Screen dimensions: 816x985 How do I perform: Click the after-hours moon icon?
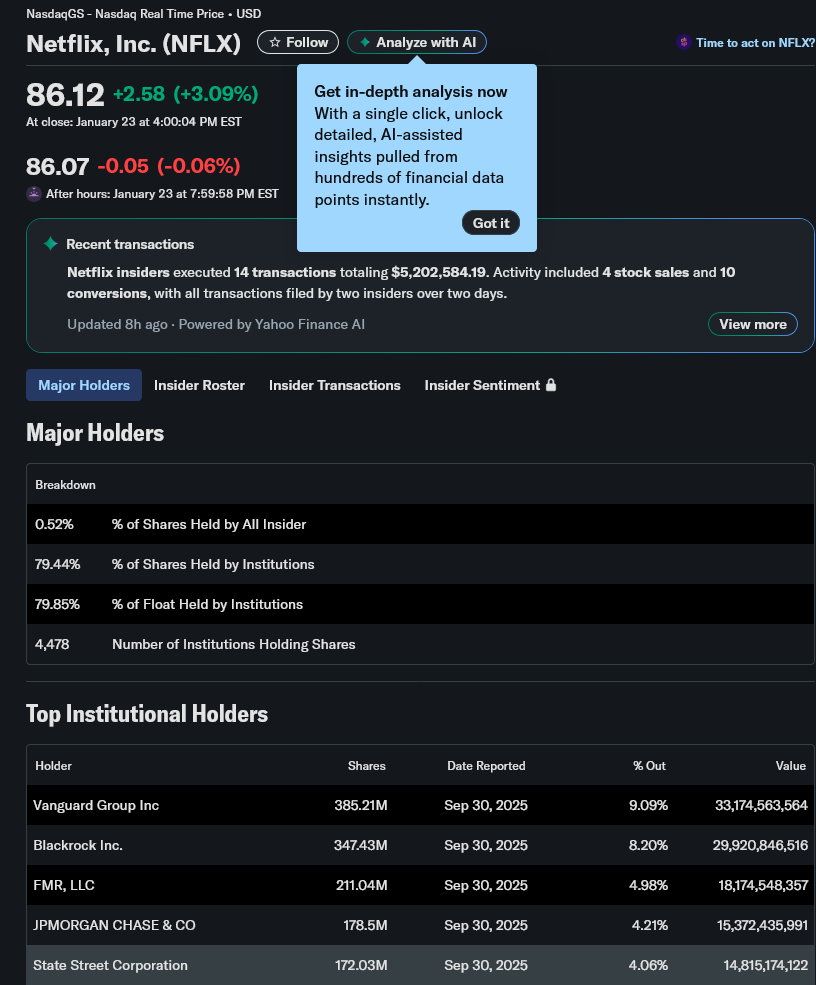(x=34, y=193)
